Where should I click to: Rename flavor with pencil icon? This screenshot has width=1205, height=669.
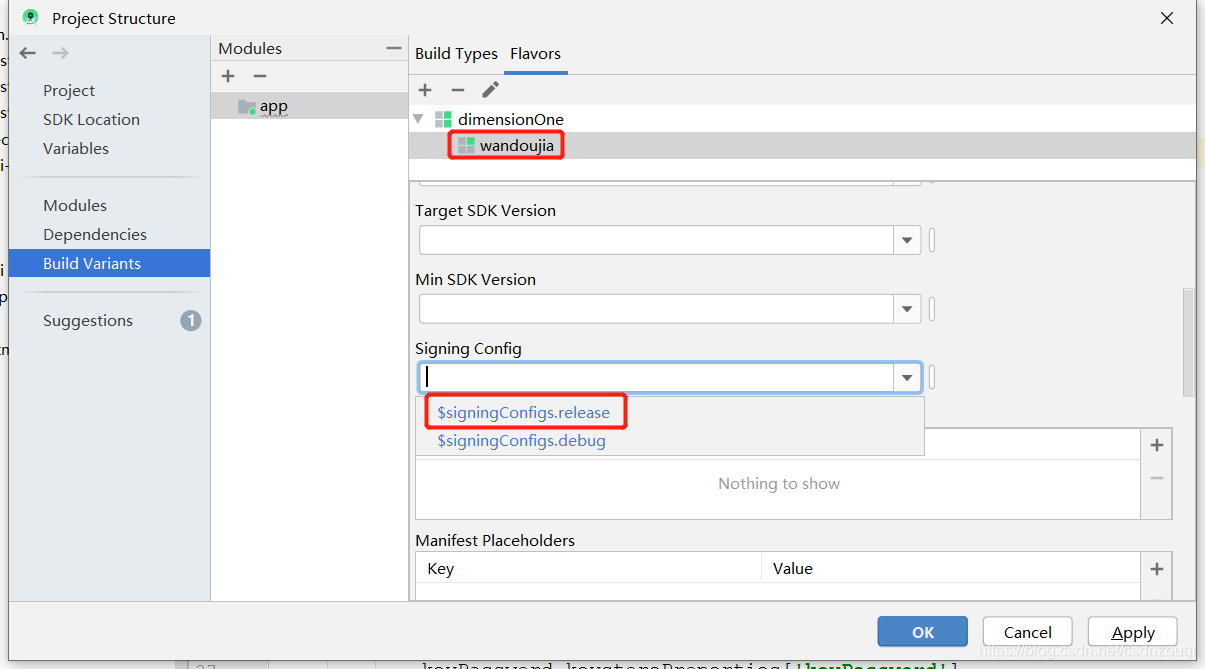tap(490, 90)
